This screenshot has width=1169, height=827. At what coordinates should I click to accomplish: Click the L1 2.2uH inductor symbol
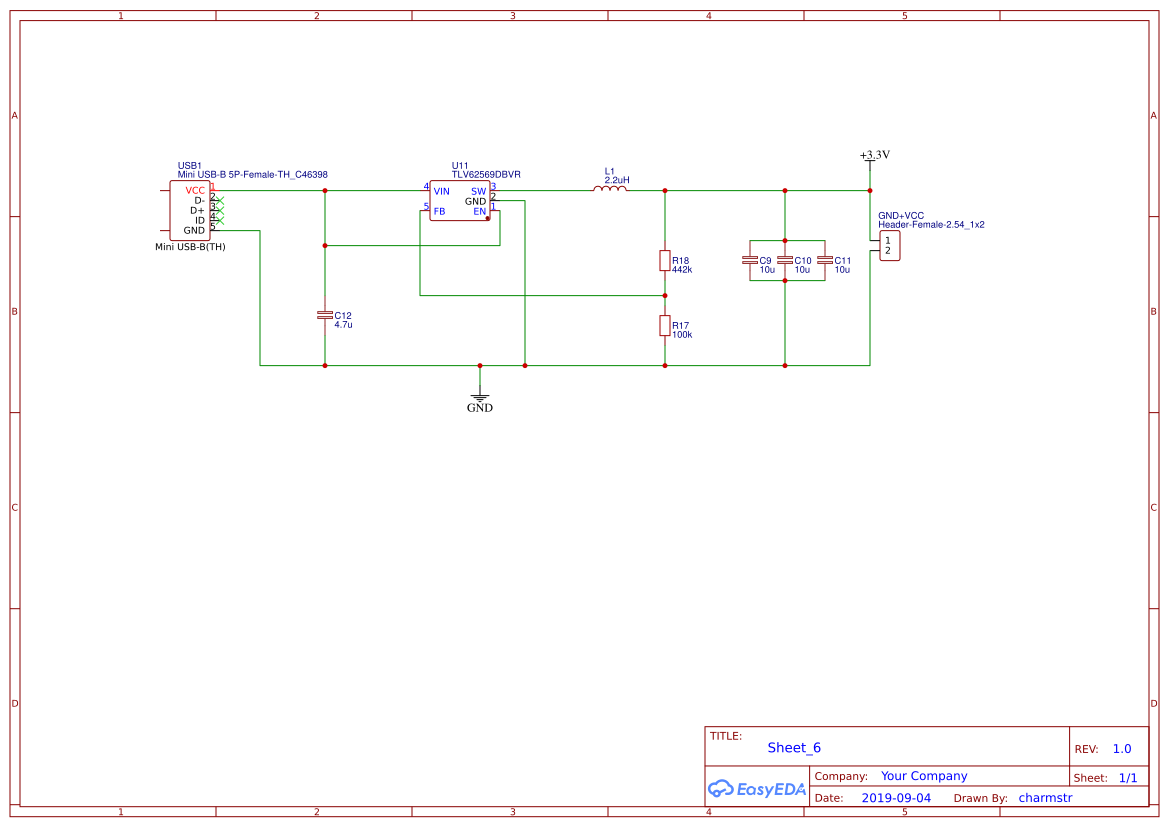[x=612, y=187]
